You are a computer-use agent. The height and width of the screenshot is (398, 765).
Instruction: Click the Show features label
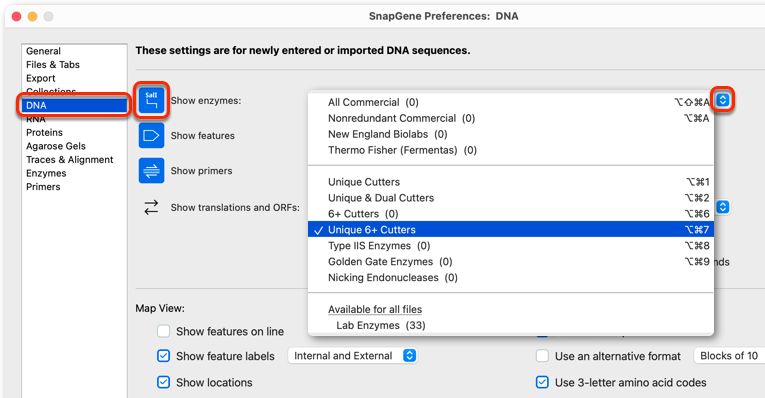(202, 136)
